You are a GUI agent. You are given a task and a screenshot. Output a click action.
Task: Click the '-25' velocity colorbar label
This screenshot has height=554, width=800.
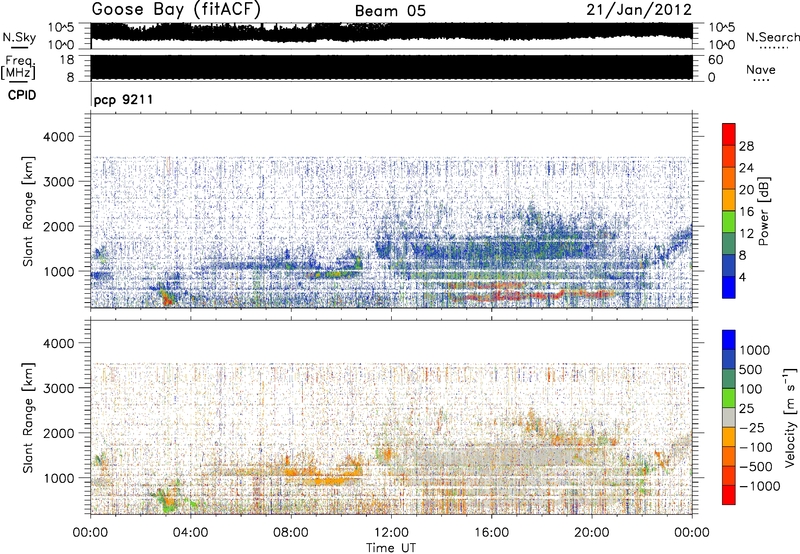coord(751,427)
